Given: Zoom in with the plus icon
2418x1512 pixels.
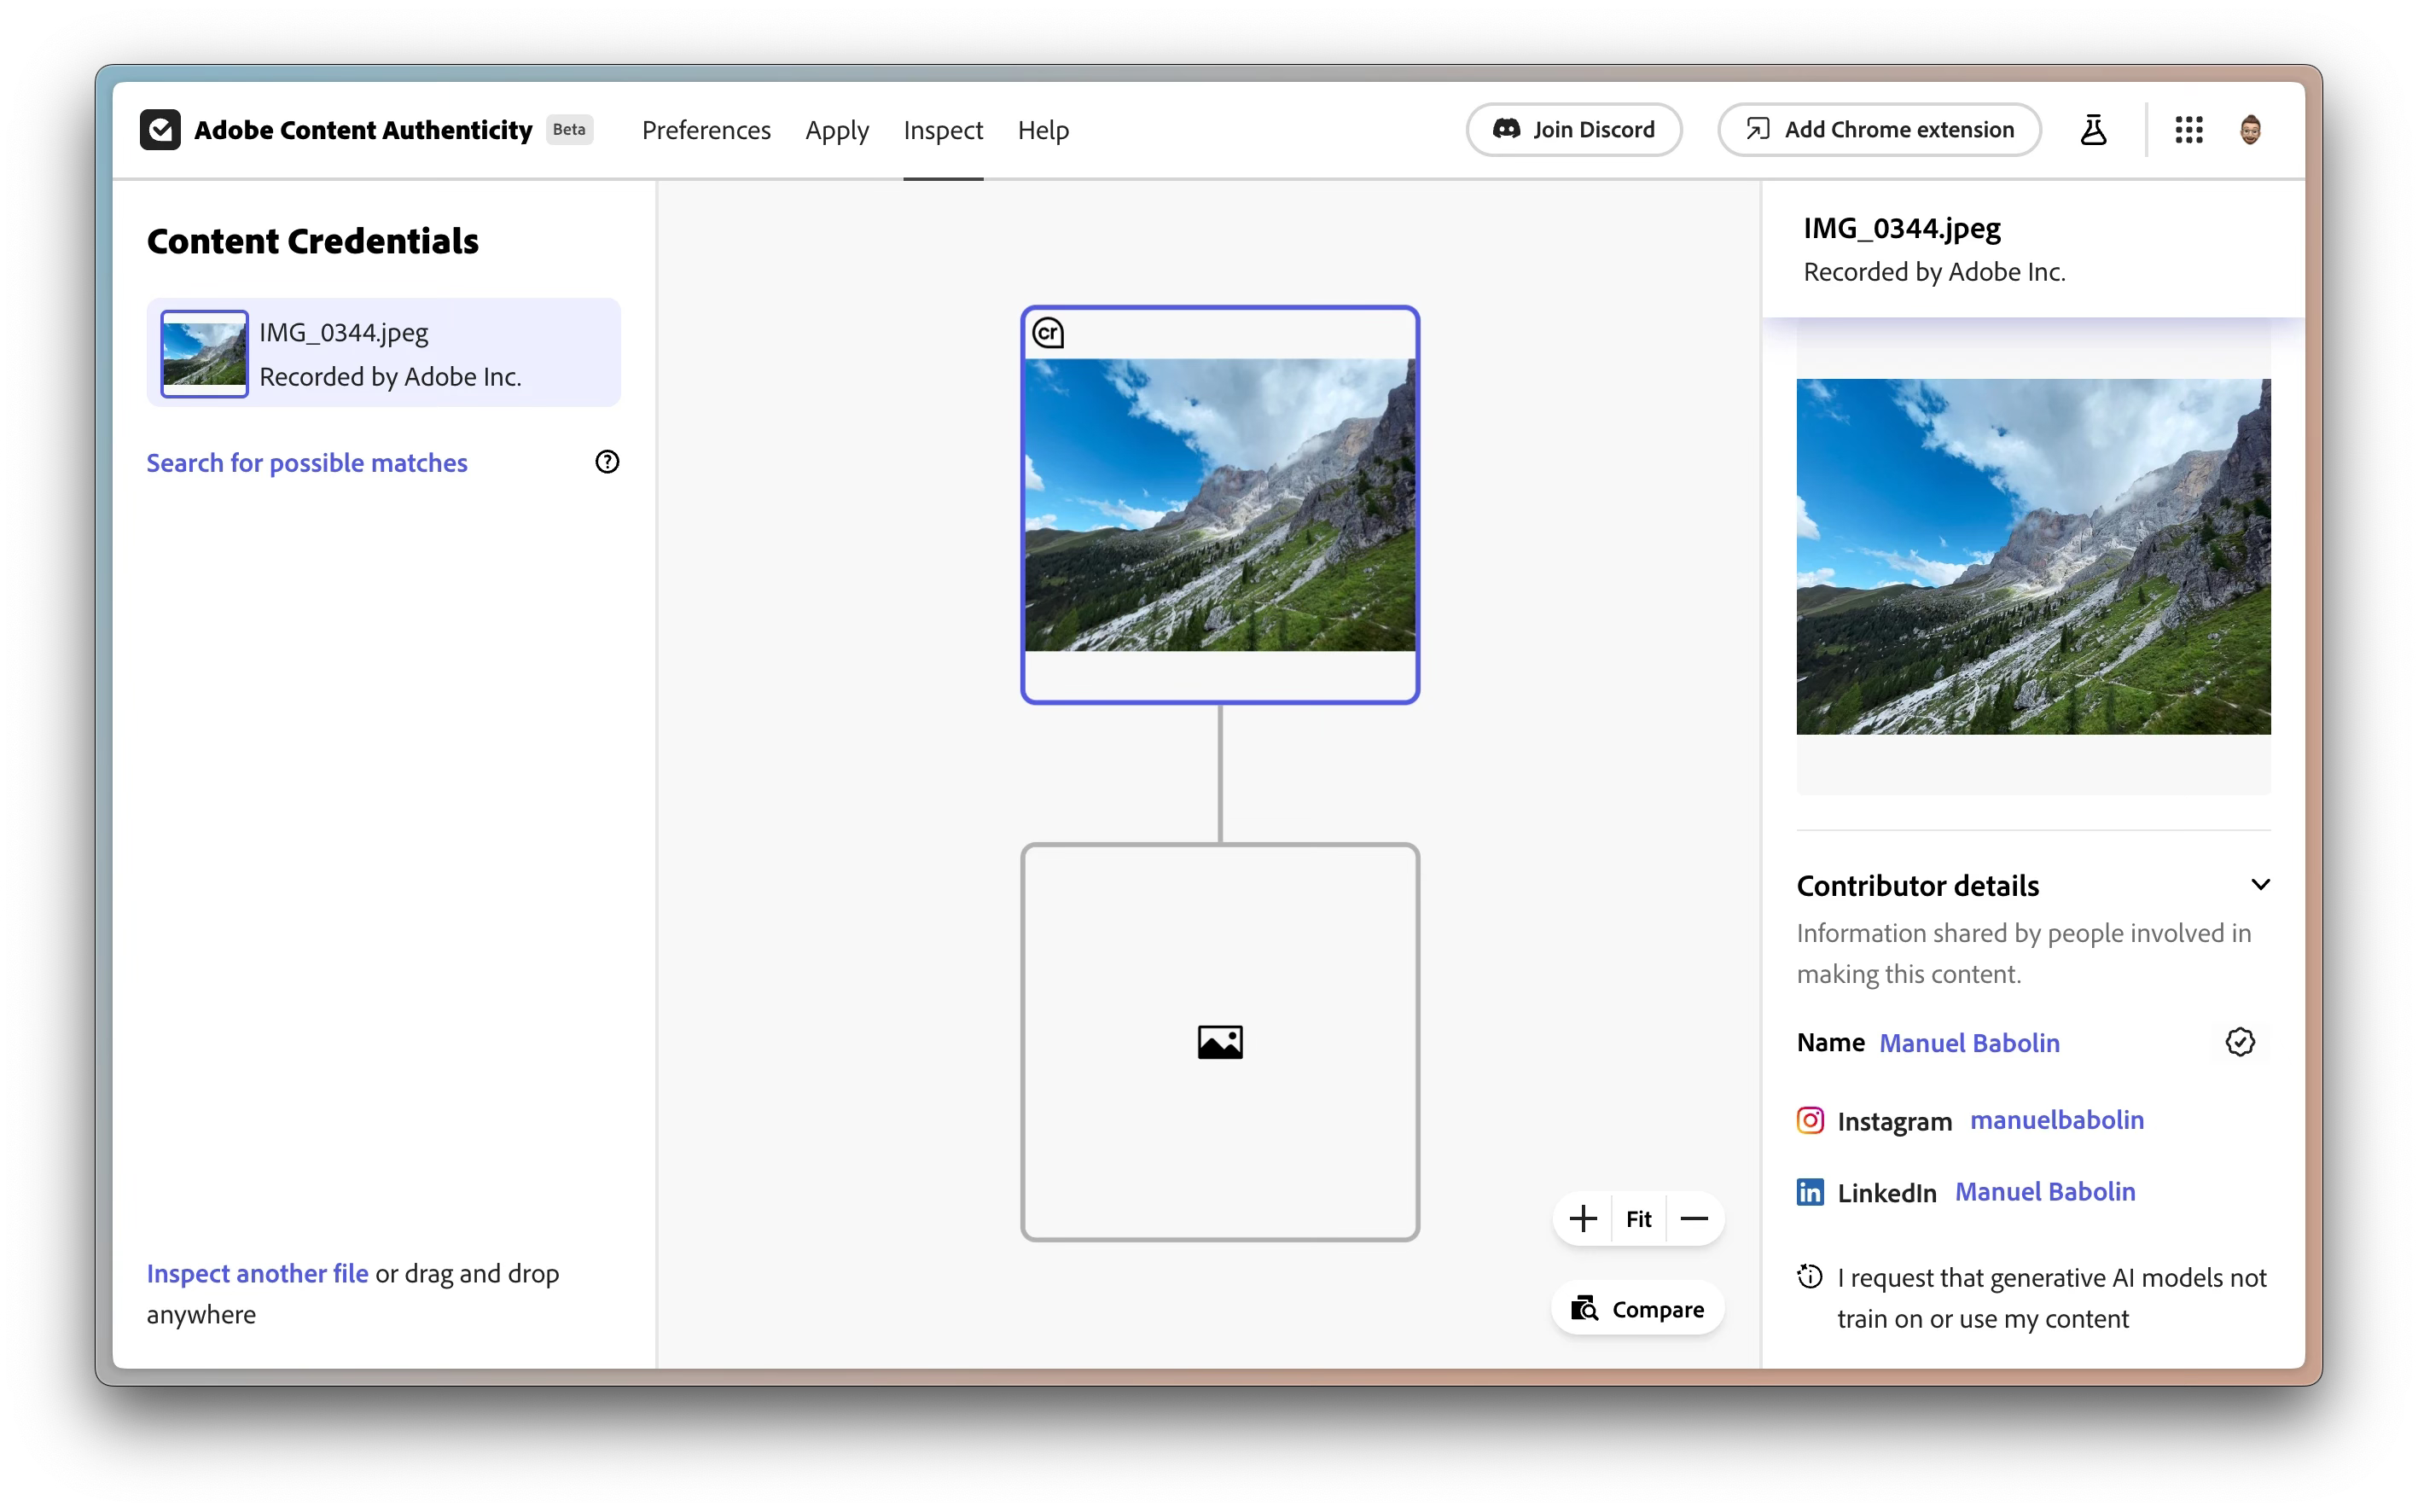Looking at the screenshot, I should (x=1583, y=1219).
